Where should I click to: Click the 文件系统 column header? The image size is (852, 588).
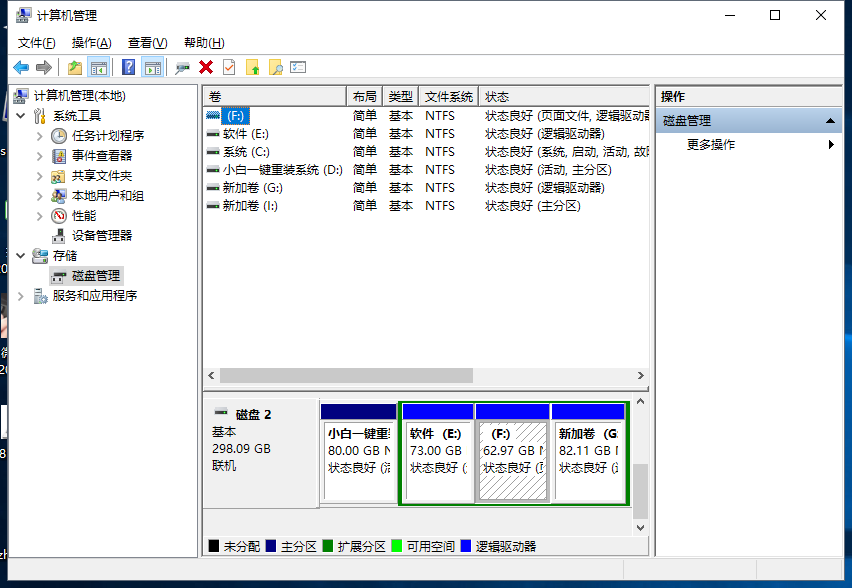point(448,97)
